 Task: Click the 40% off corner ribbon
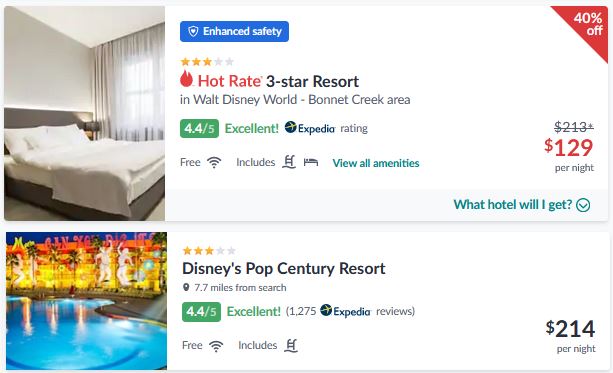pyautogui.click(x=588, y=24)
